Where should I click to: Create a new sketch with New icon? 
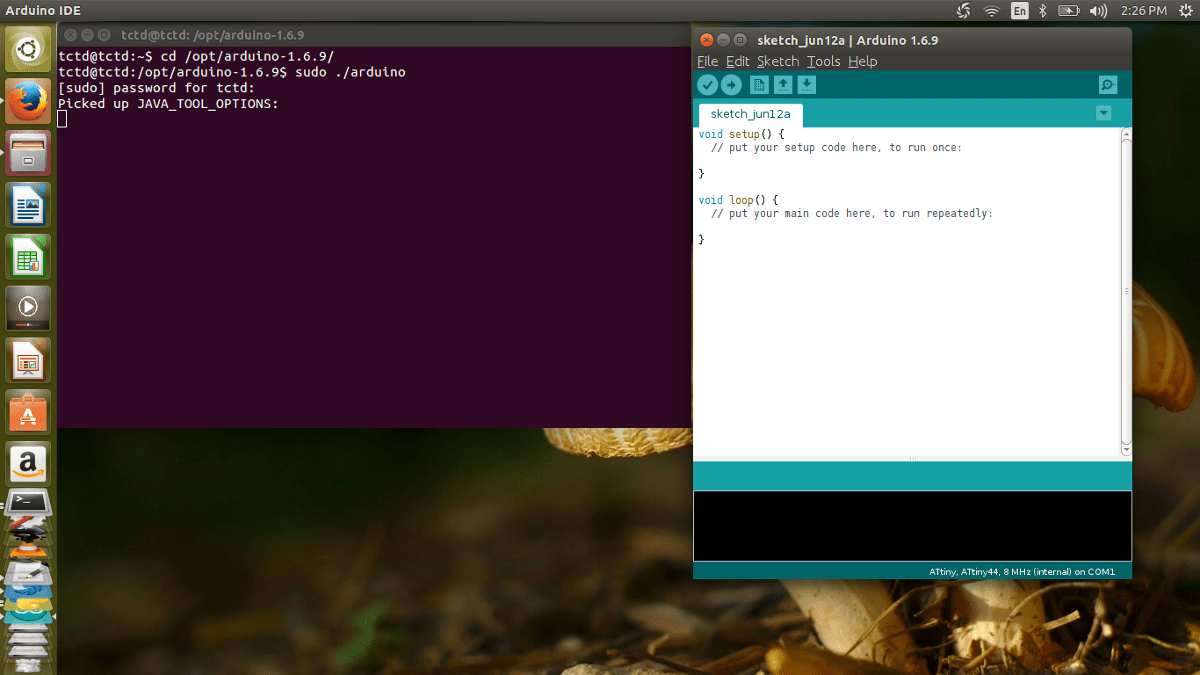point(759,86)
